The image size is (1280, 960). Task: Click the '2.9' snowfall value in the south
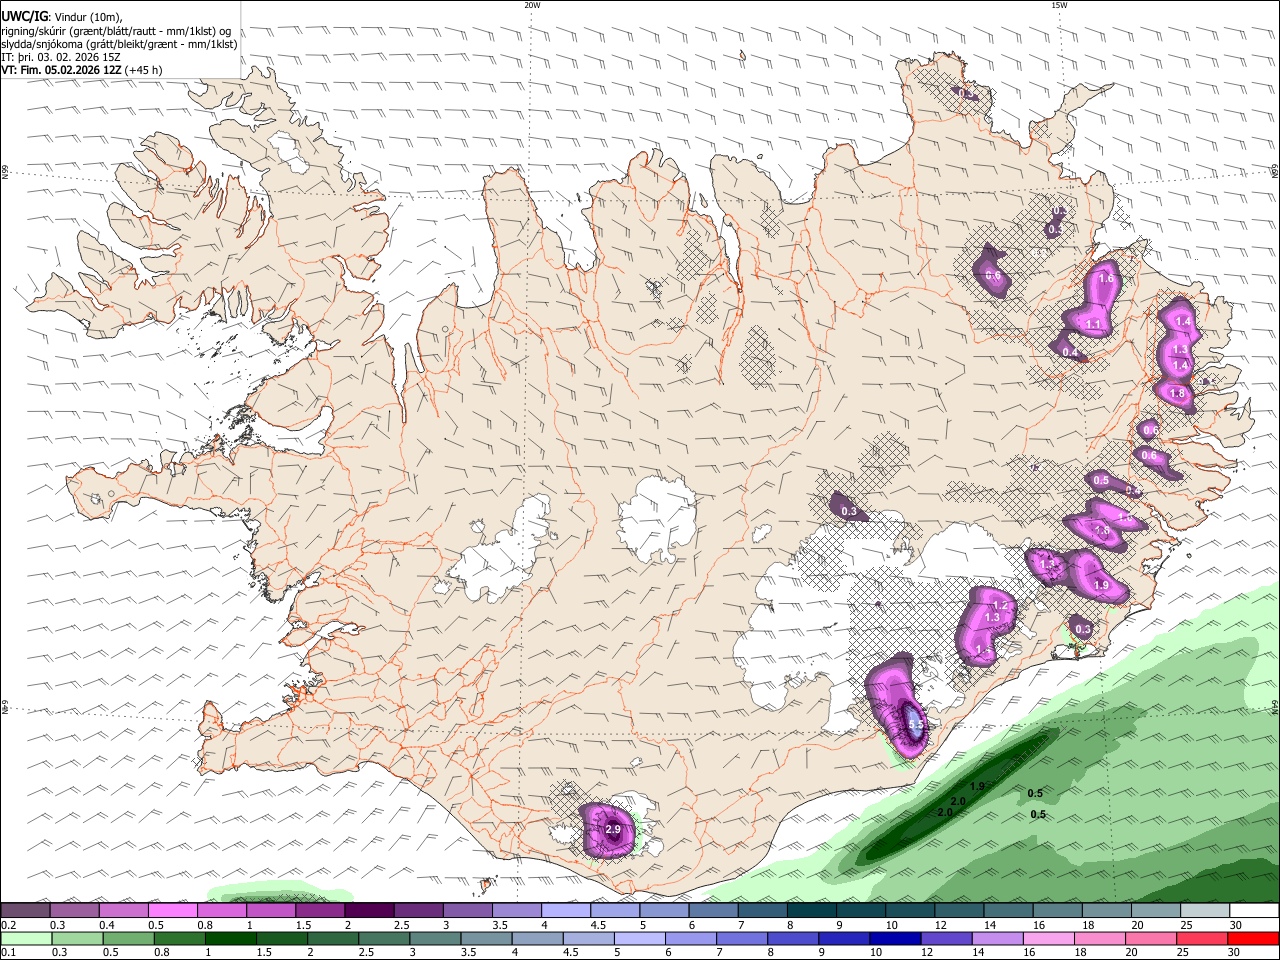tap(613, 829)
